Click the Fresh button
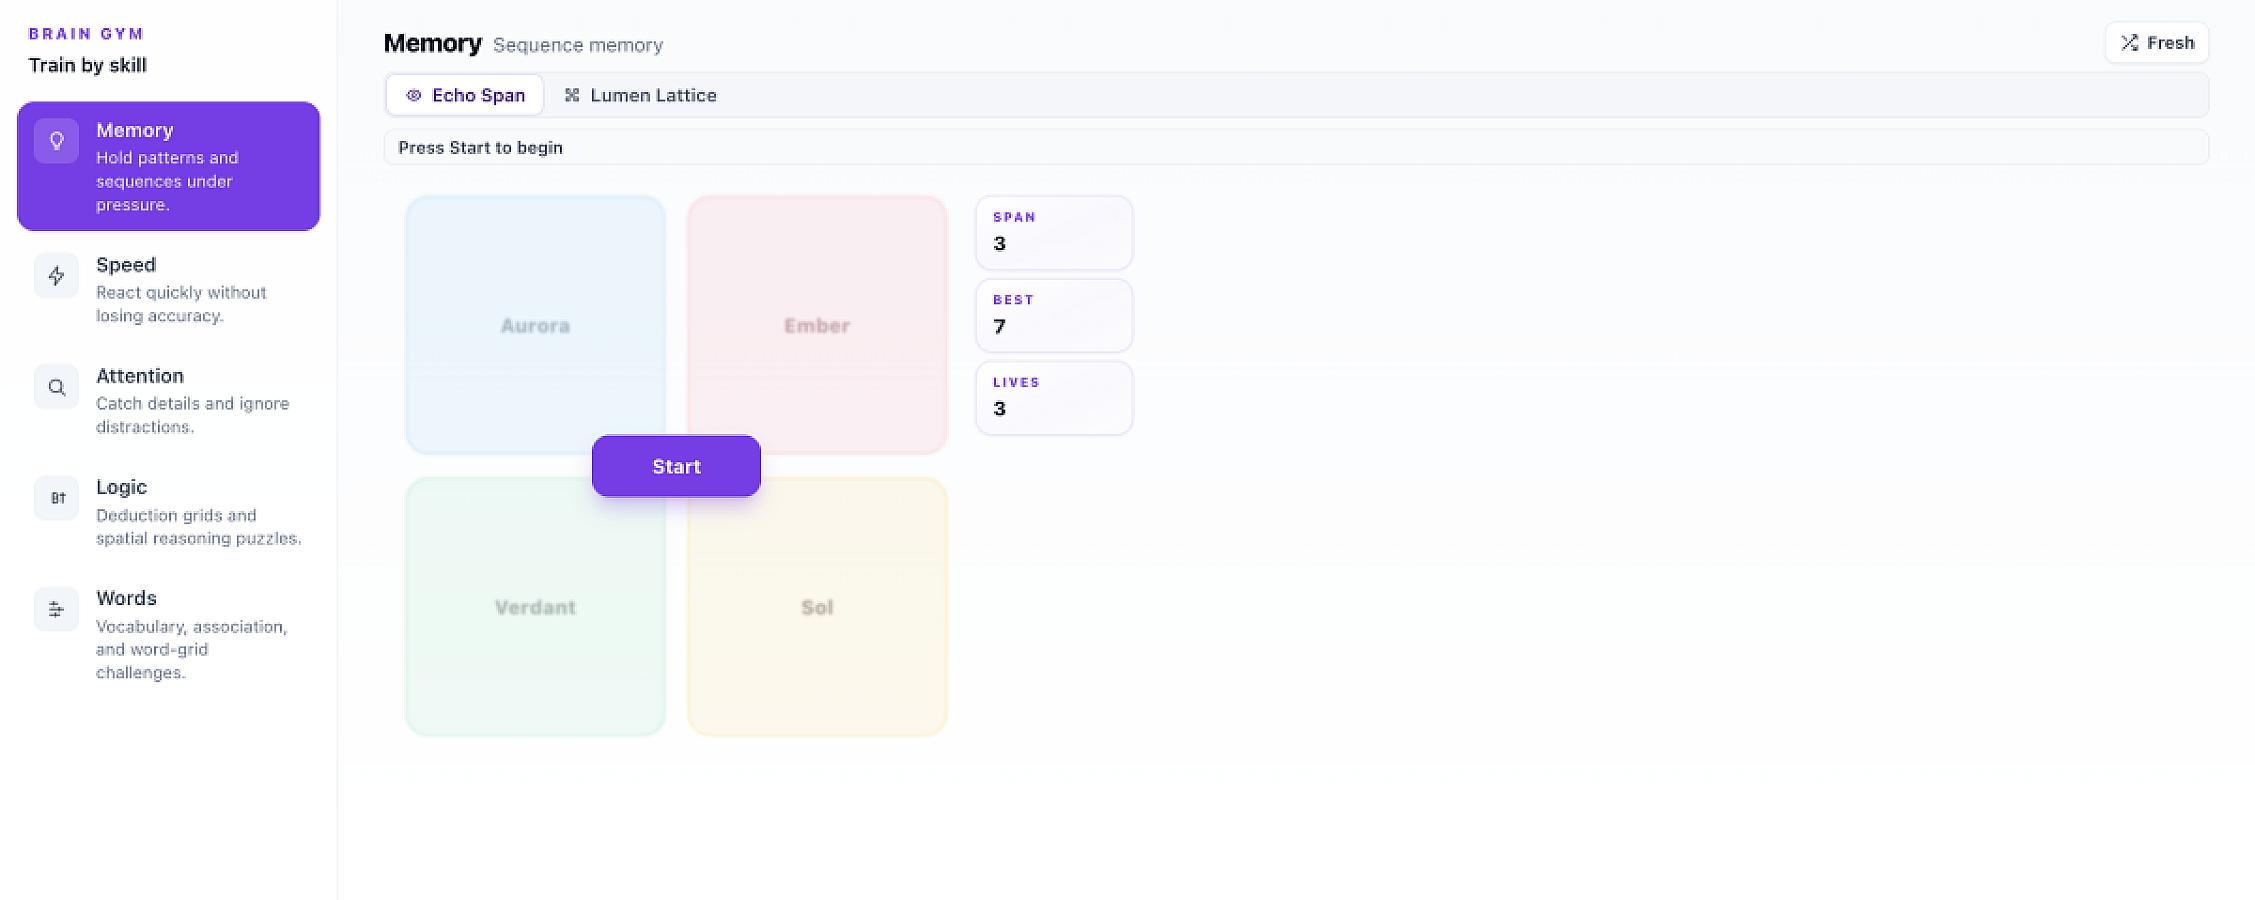Image resolution: width=2255 pixels, height=900 pixels. 2157,43
